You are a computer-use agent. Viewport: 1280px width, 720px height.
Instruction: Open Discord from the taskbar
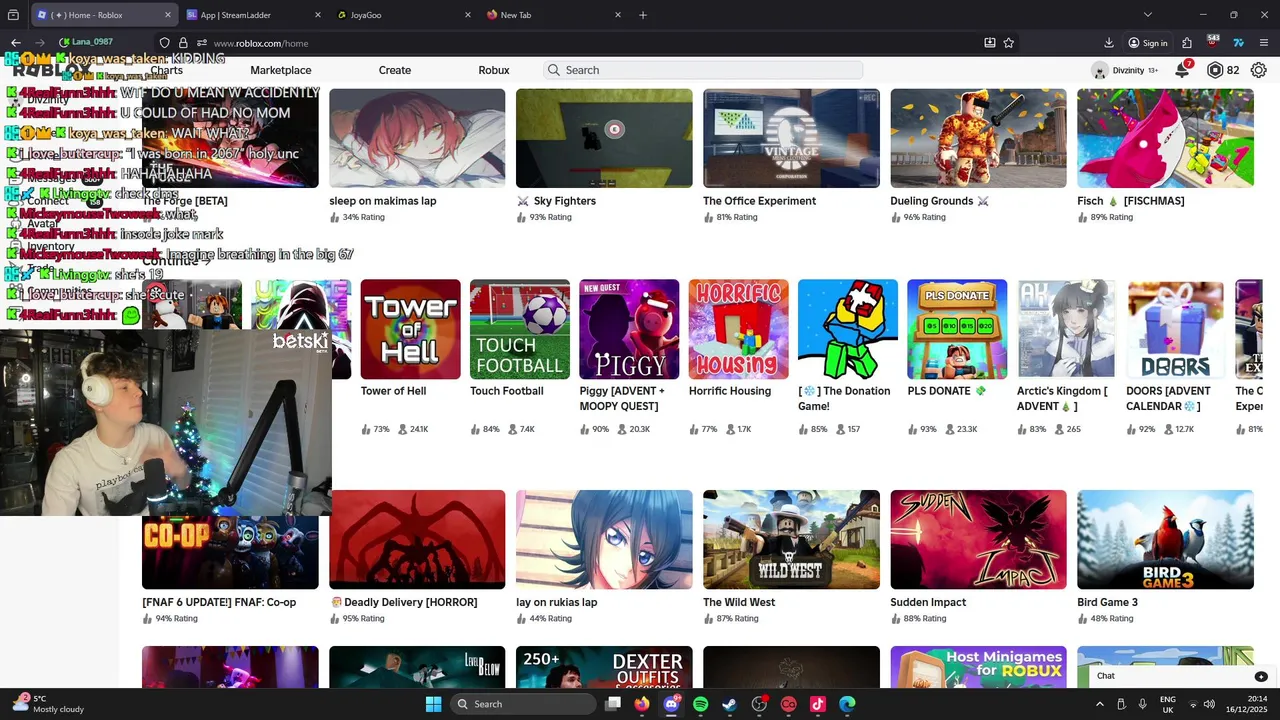point(671,704)
